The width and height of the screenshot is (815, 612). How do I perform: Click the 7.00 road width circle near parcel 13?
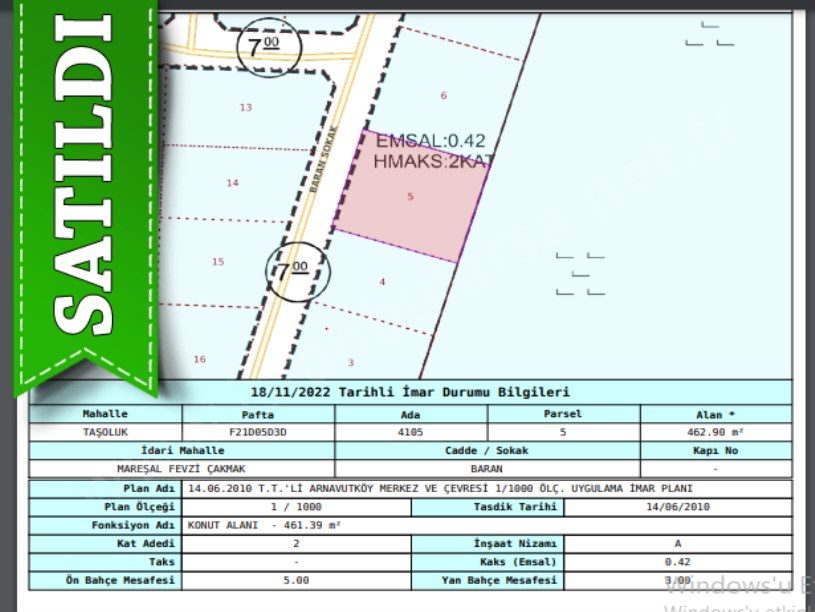click(x=264, y=44)
